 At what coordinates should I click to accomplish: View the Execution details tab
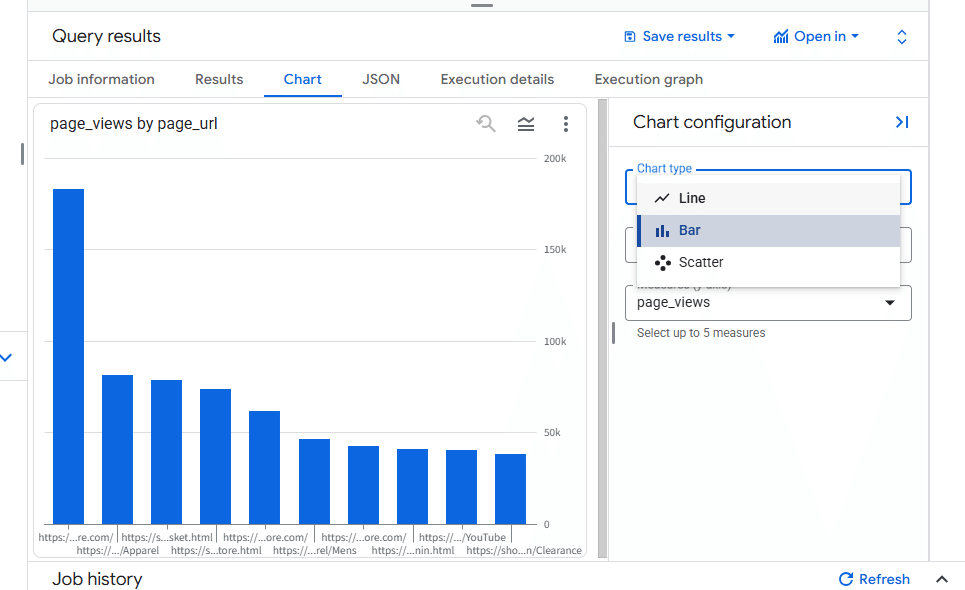pyautogui.click(x=497, y=79)
